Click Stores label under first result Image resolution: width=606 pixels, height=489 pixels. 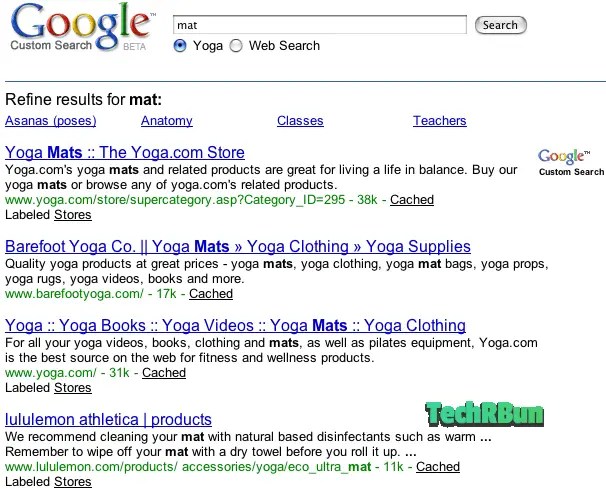coord(73,215)
